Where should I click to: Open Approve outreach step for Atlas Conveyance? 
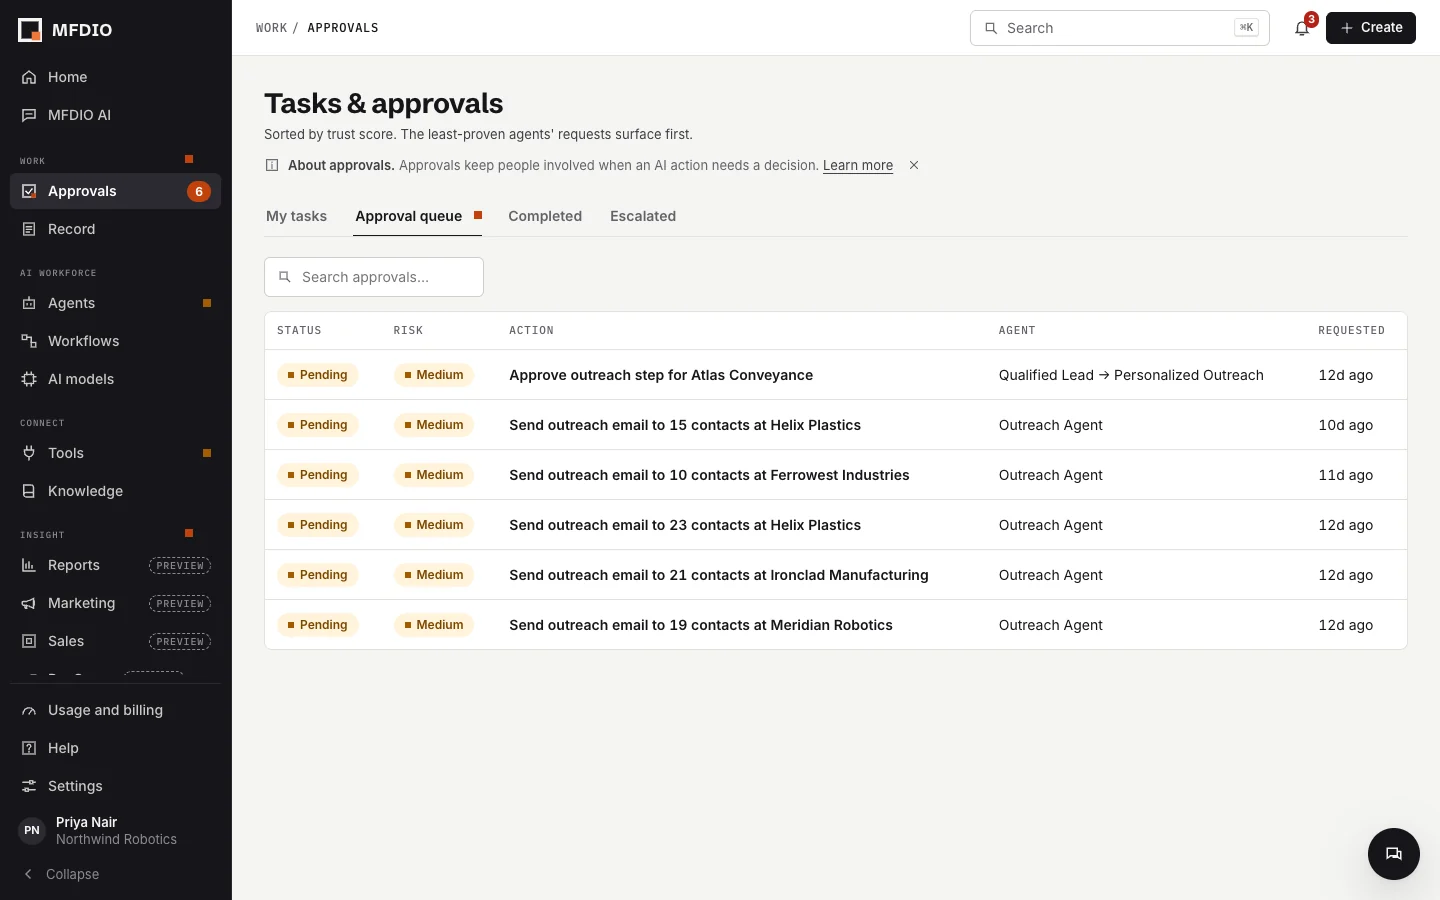pos(661,375)
